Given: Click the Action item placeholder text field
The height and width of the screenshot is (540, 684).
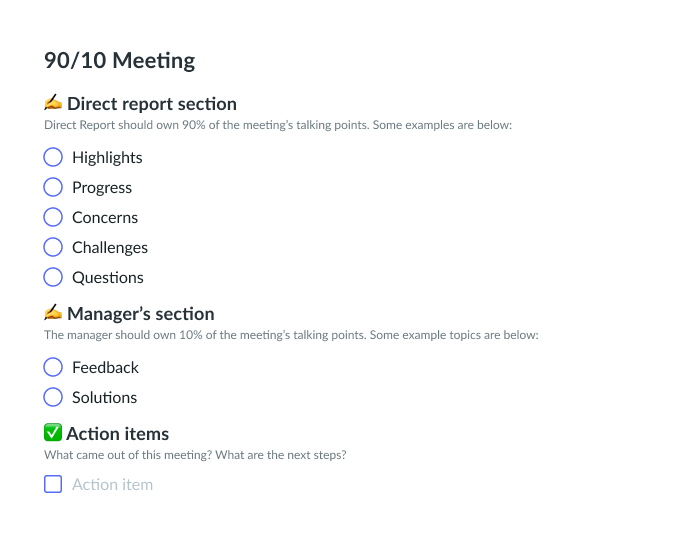Looking at the screenshot, I should (x=112, y=484).
